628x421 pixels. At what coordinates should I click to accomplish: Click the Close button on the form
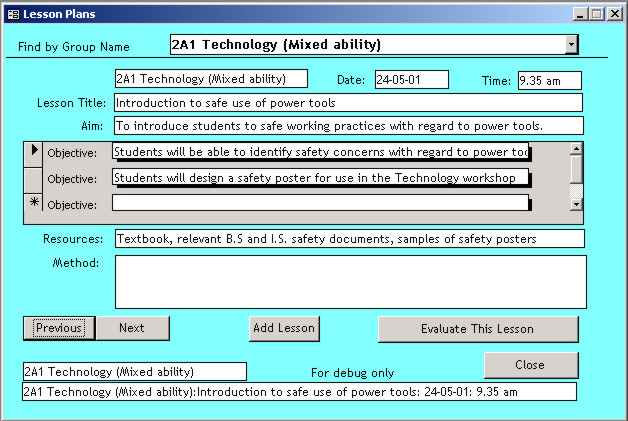coord(531,365)
